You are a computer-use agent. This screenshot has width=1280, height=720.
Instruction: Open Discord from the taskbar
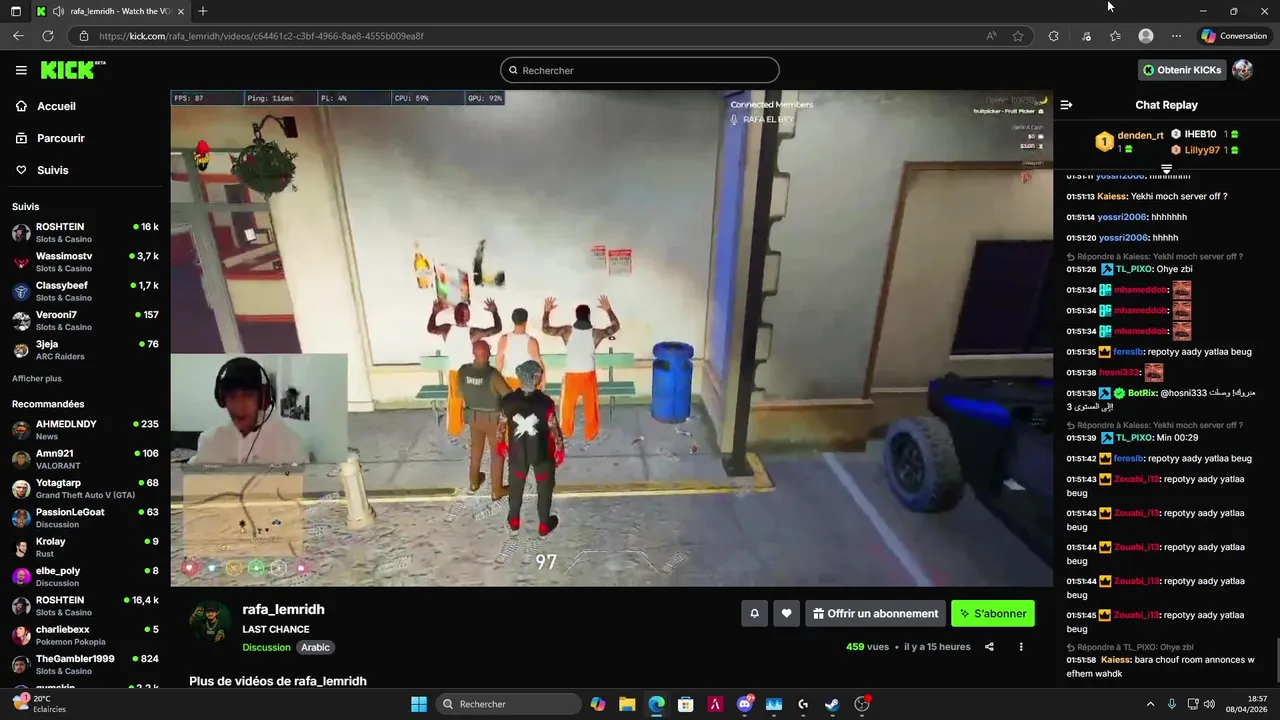[x=744, y=704]
